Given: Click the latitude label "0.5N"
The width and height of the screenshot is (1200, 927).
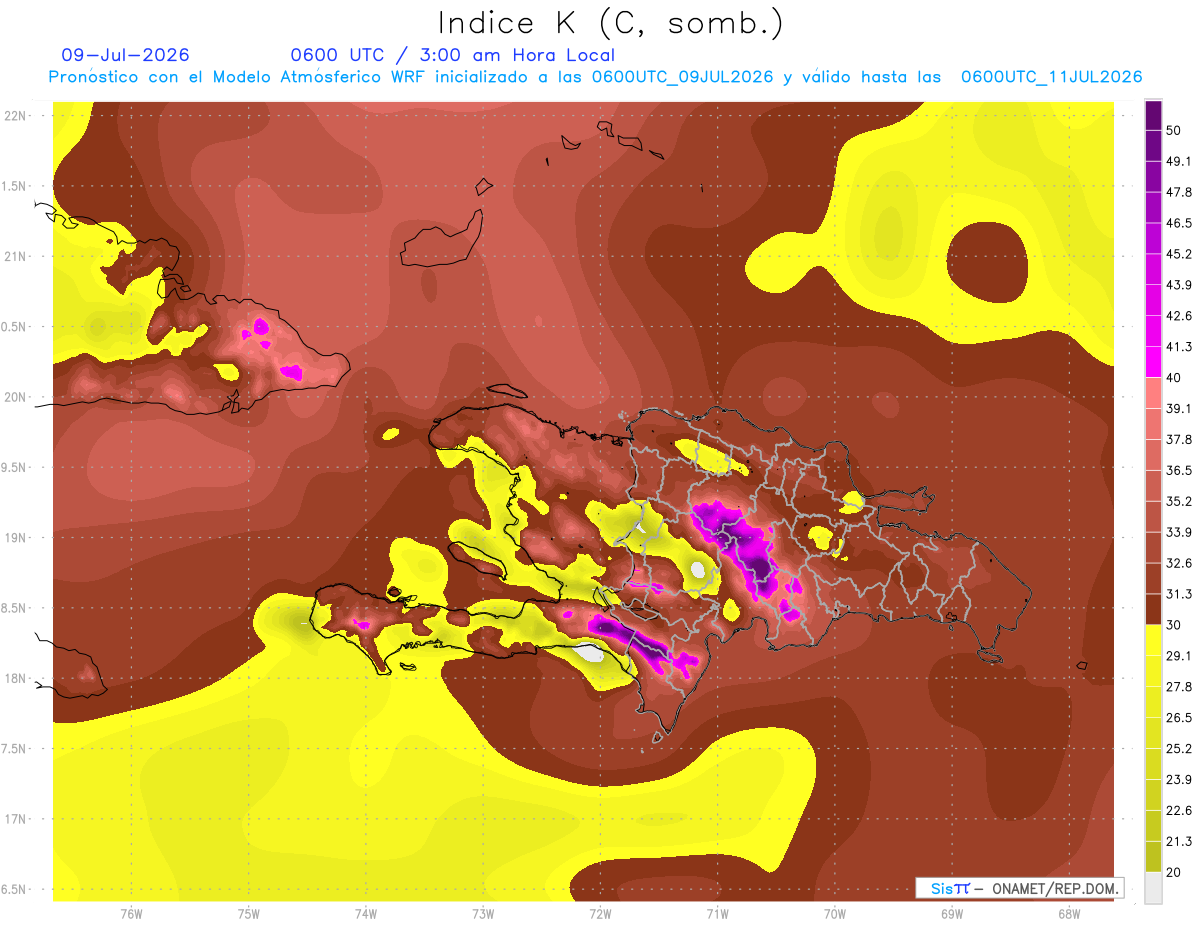Looking at the screenshot, I should tap(15, 327).
